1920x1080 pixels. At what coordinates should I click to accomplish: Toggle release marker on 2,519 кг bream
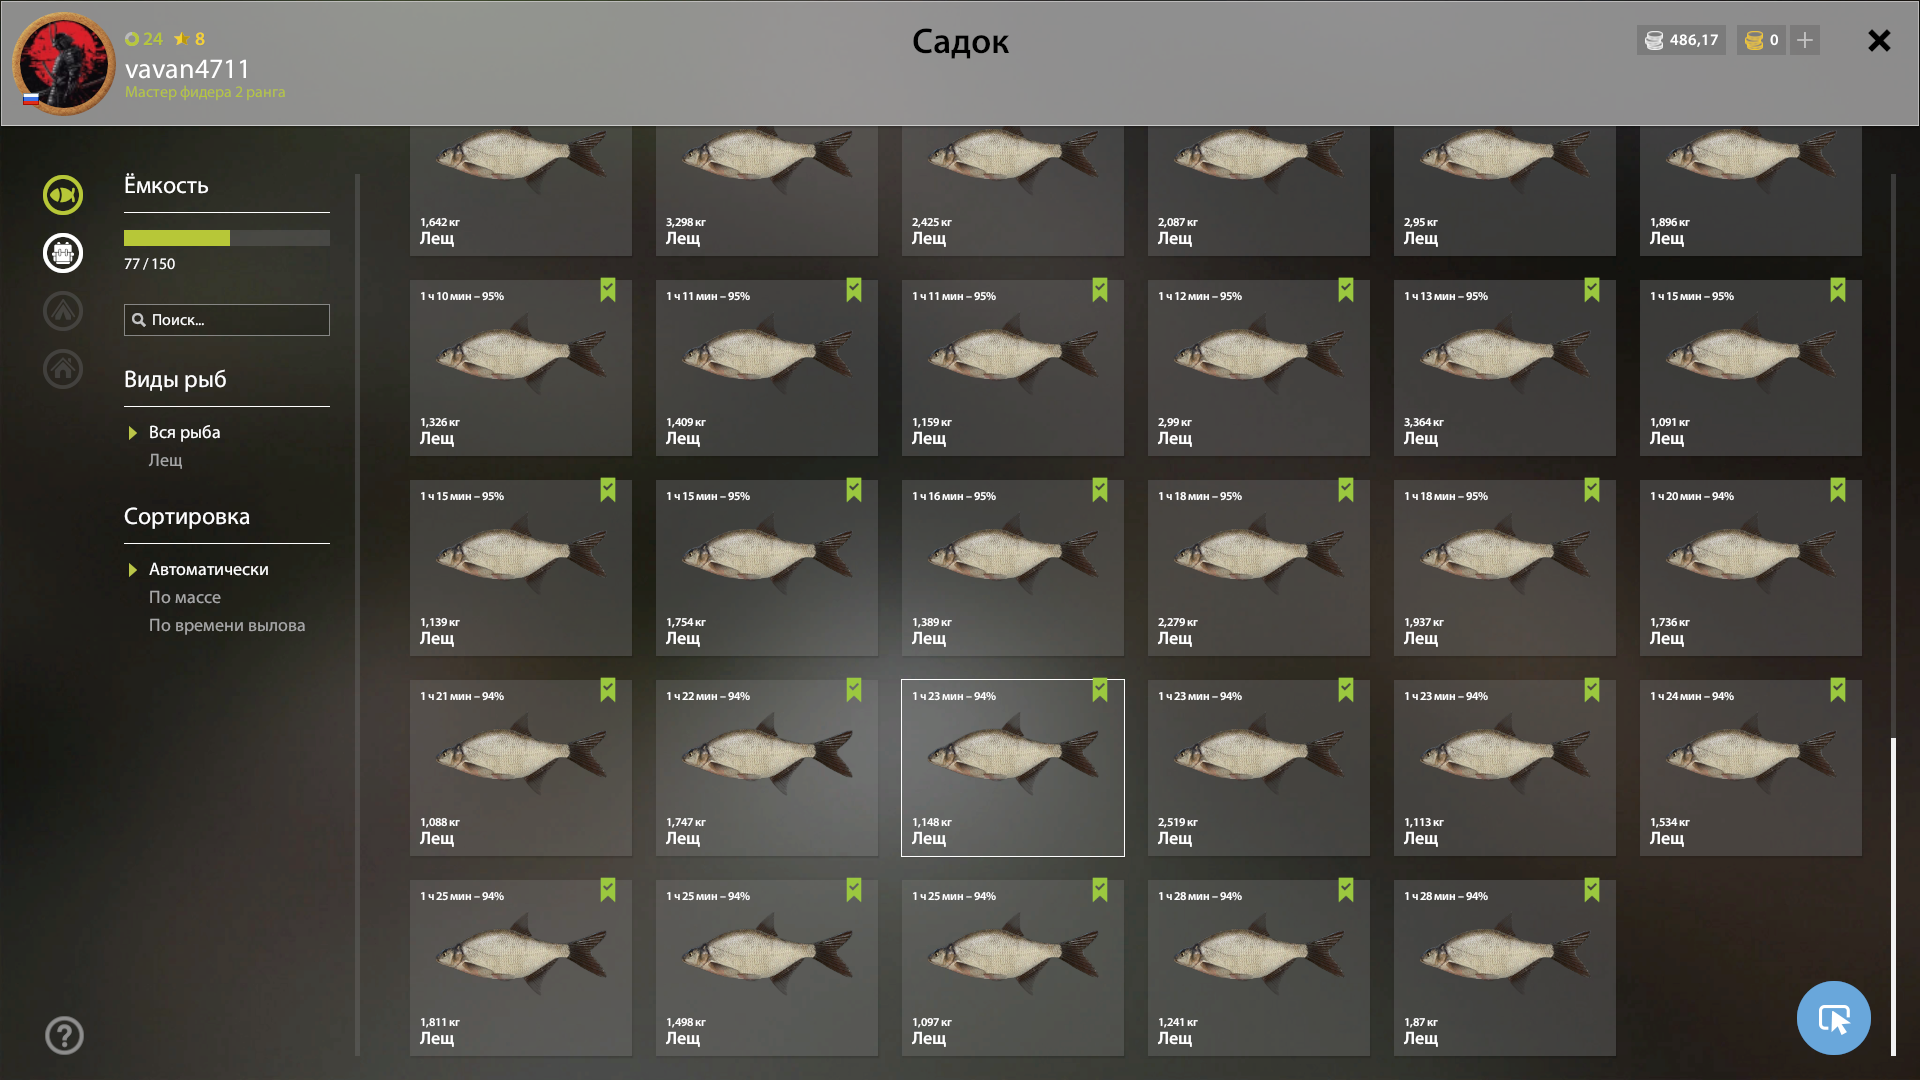(1346, 690)
